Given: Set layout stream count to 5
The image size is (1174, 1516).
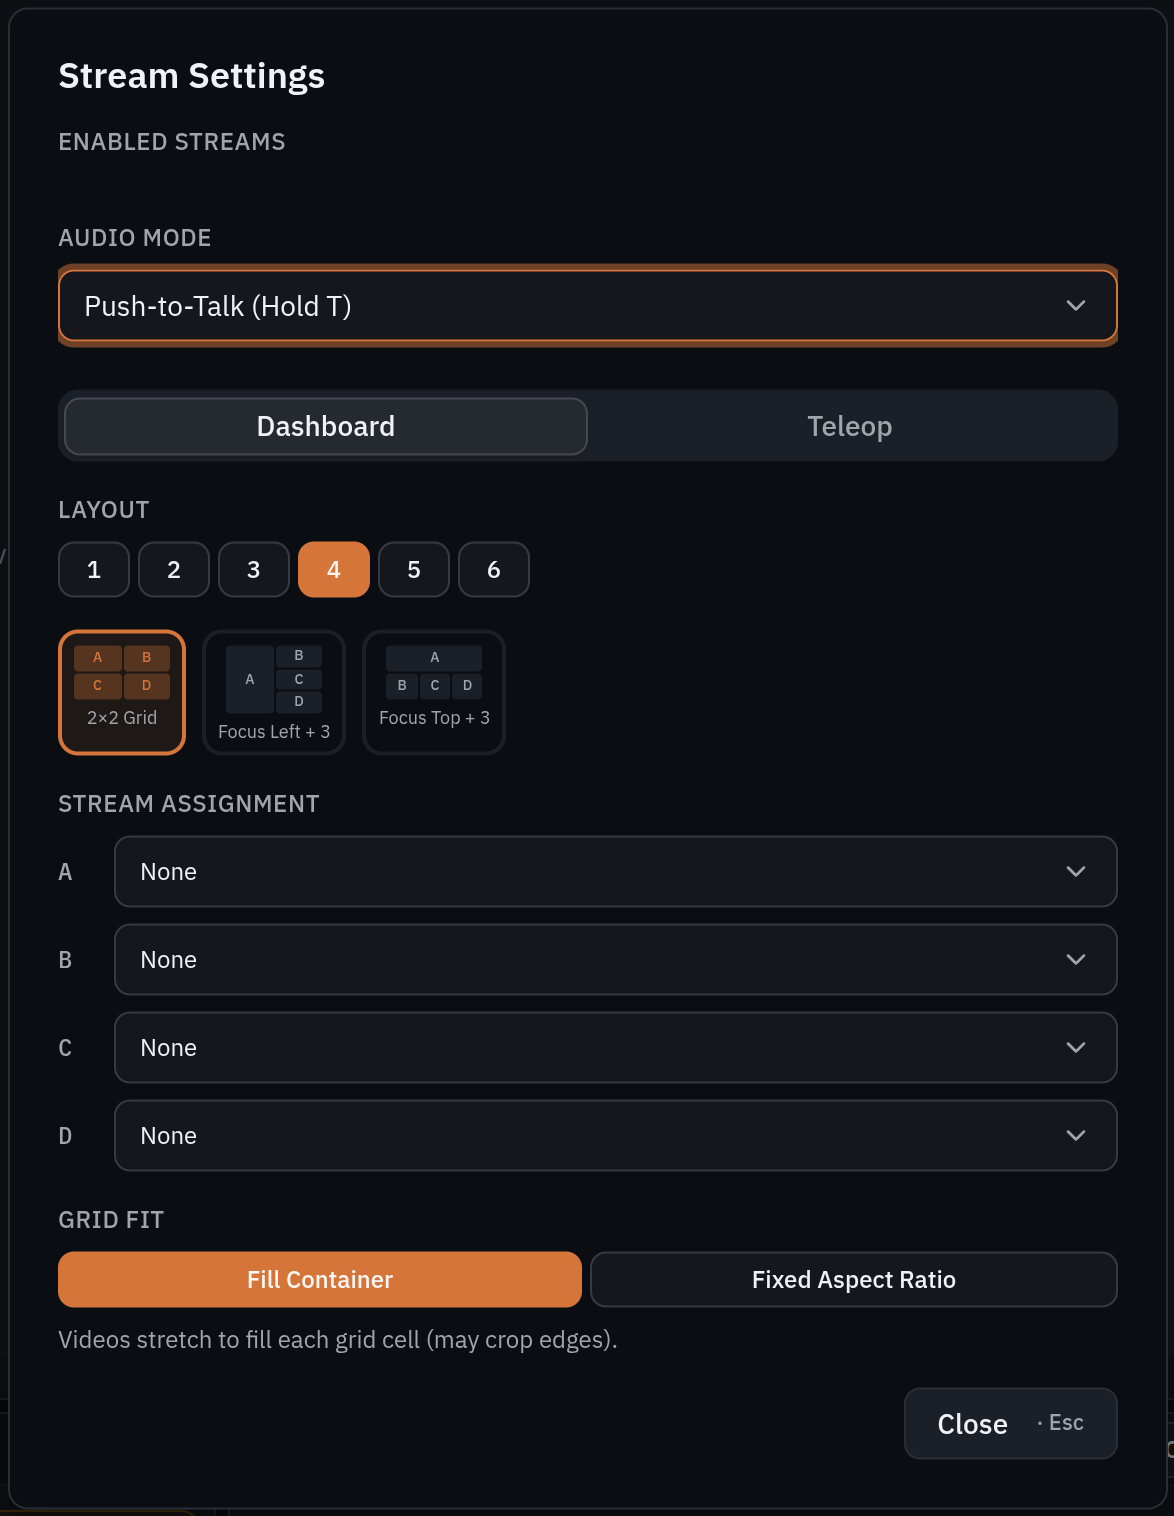Looking at the screenshot, I should (x=414, y=570).
